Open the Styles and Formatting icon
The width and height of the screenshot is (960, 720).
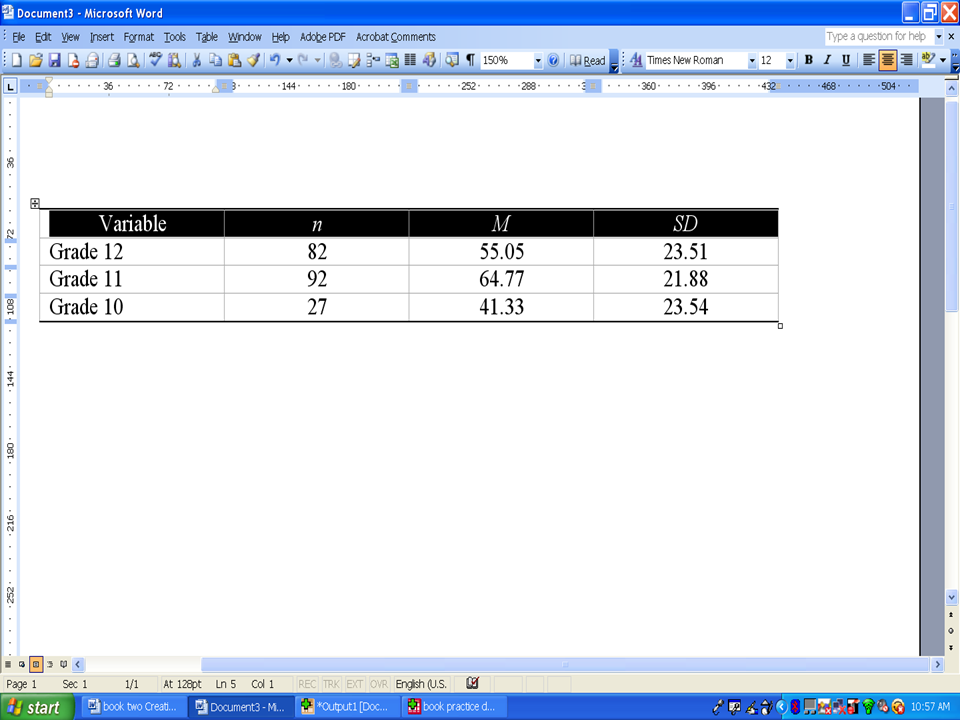tap(636, 60)
